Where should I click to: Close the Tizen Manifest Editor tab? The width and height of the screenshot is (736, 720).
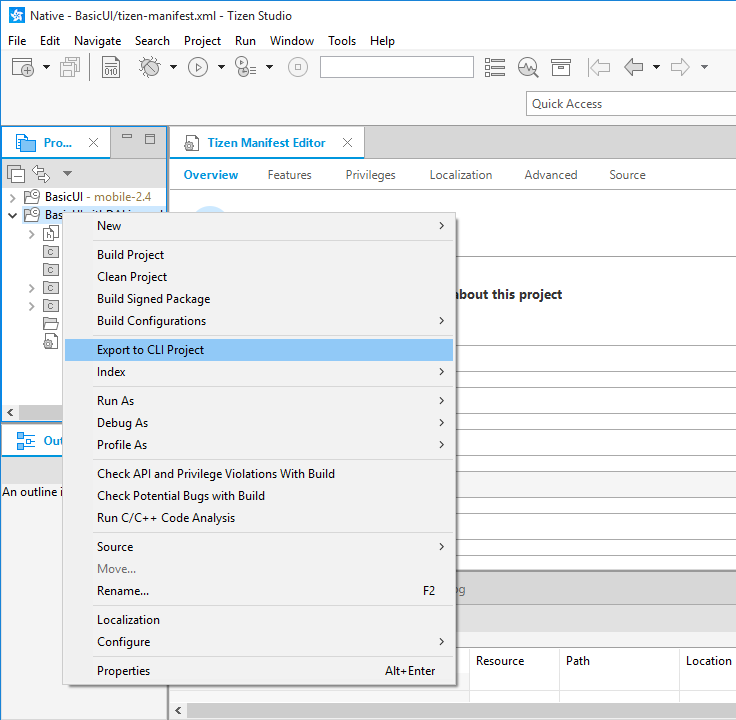[347, 143]
